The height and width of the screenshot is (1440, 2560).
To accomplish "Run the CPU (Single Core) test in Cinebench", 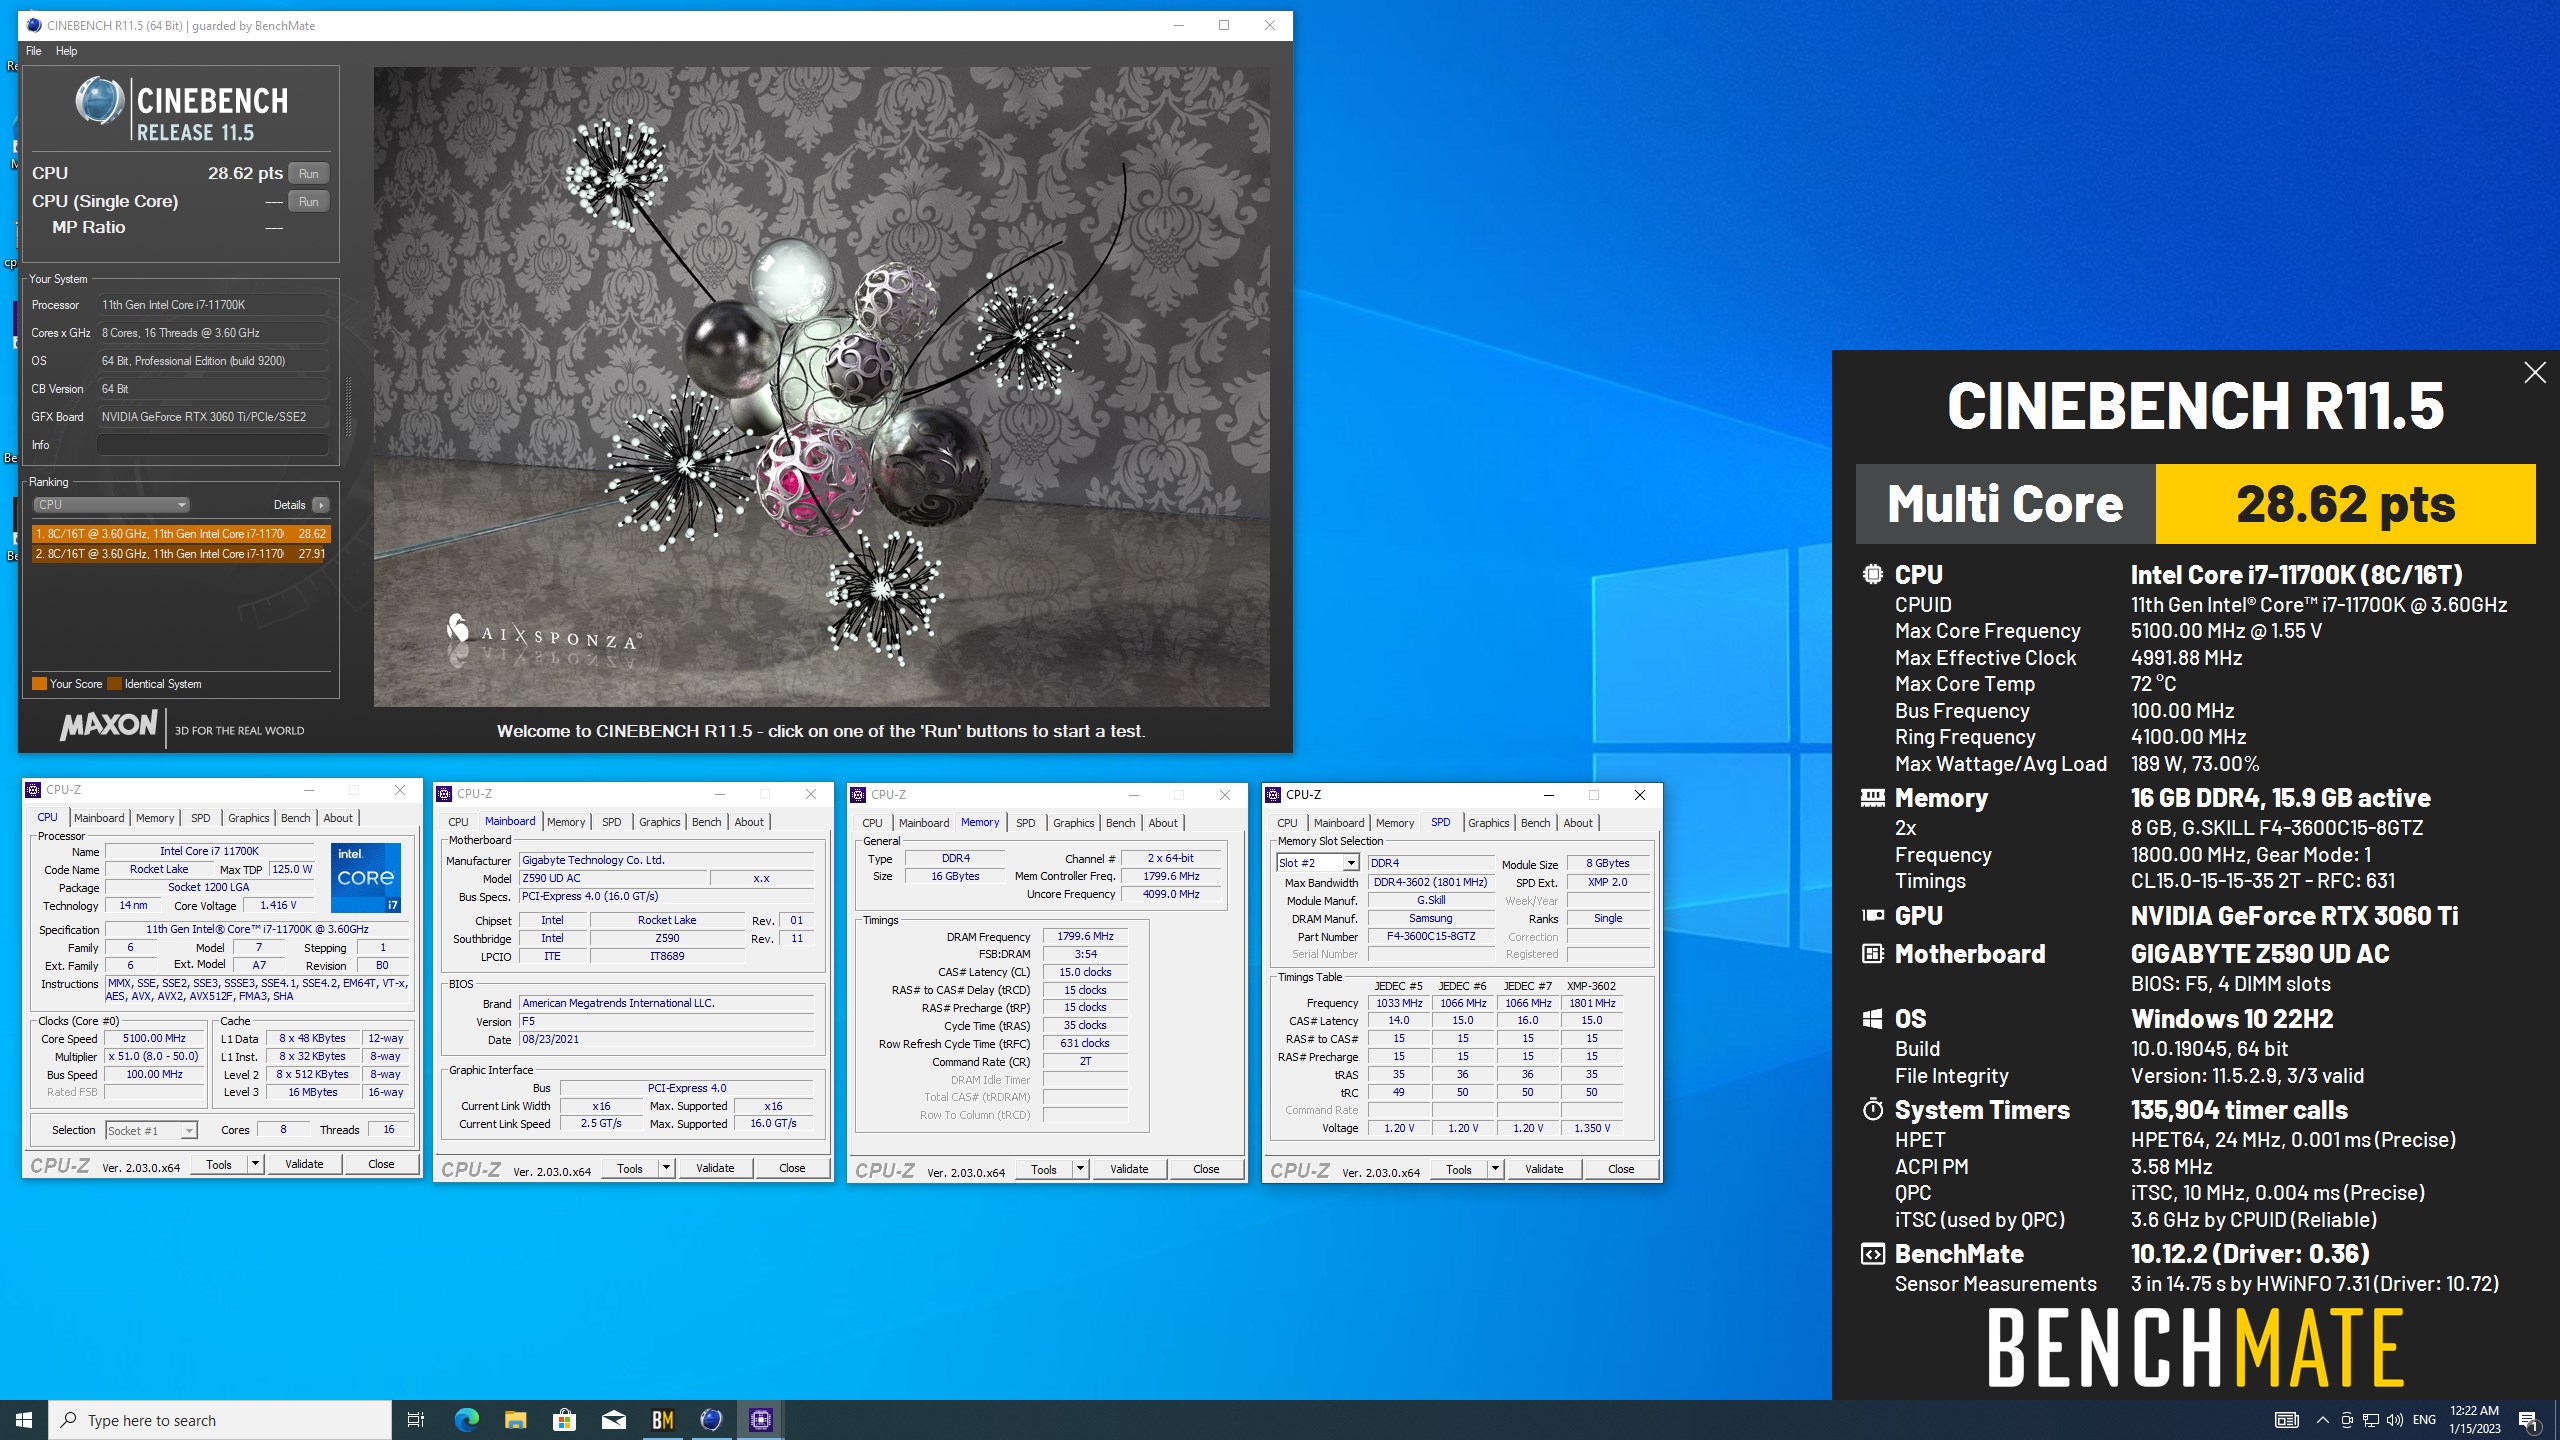I will (309, 201).
